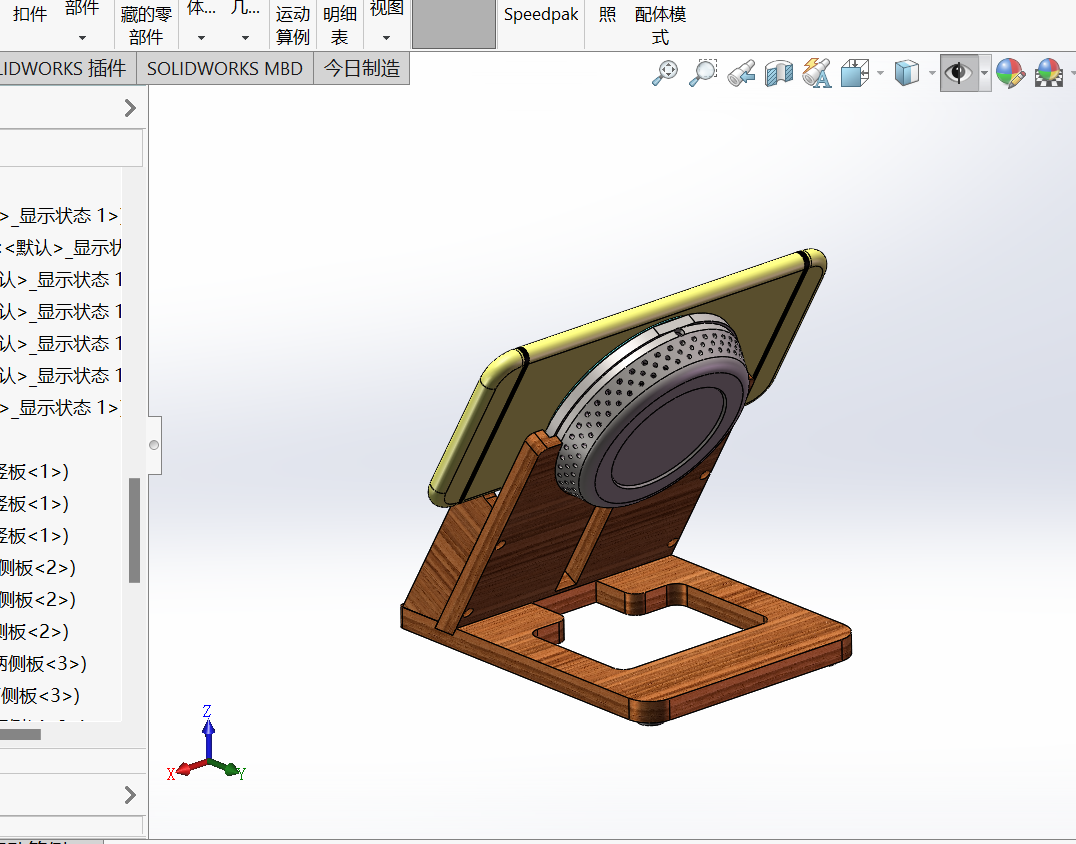Click the feature tree vertical scrollbar
1076x844 pixels.
pos(135,530)
